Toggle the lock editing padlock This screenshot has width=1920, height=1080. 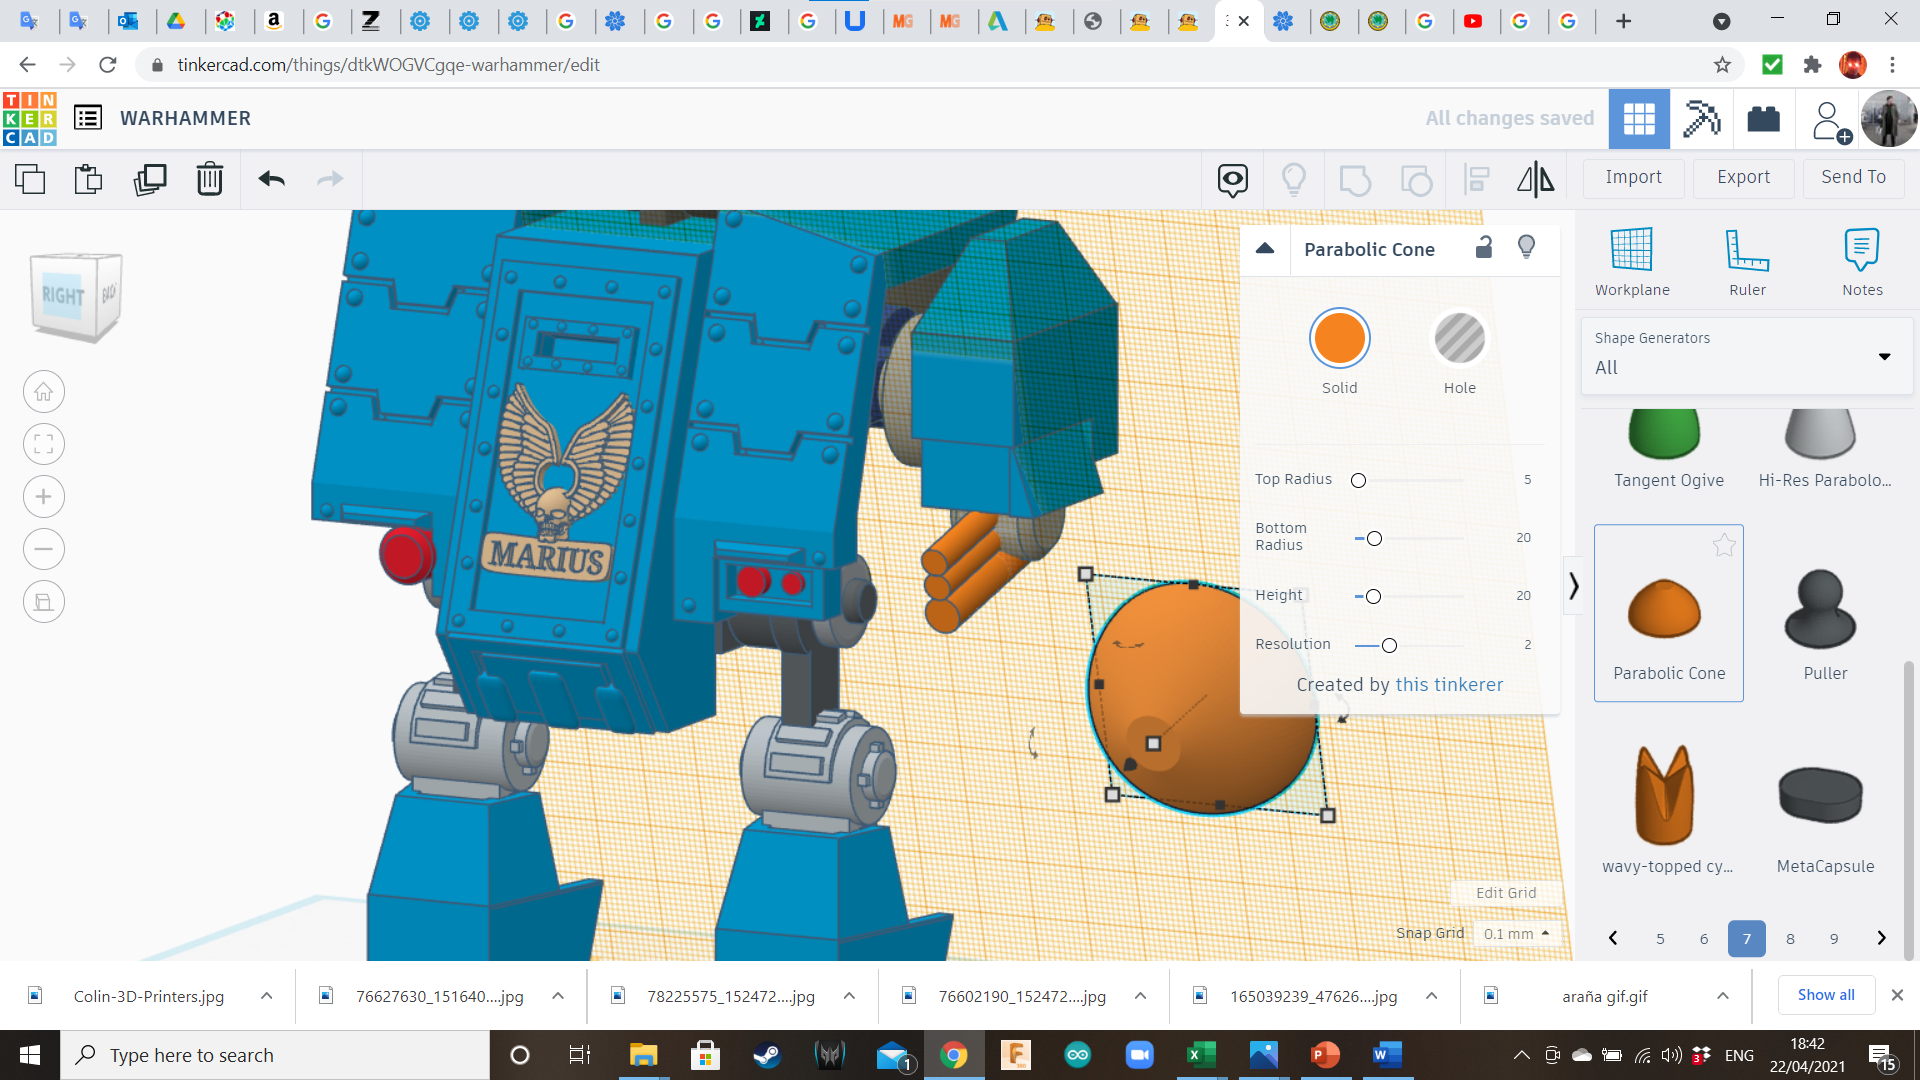(x=1484, y=248)
